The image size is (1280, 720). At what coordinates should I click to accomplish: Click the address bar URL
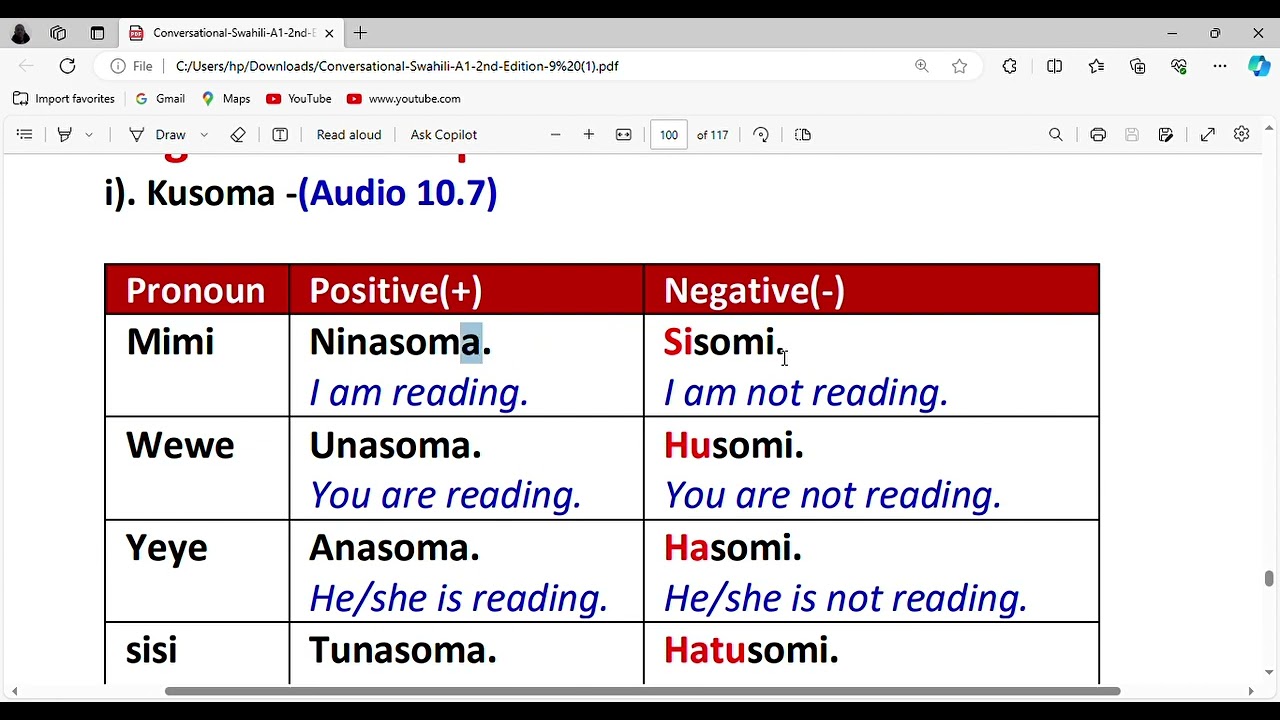tap(397, 66)
